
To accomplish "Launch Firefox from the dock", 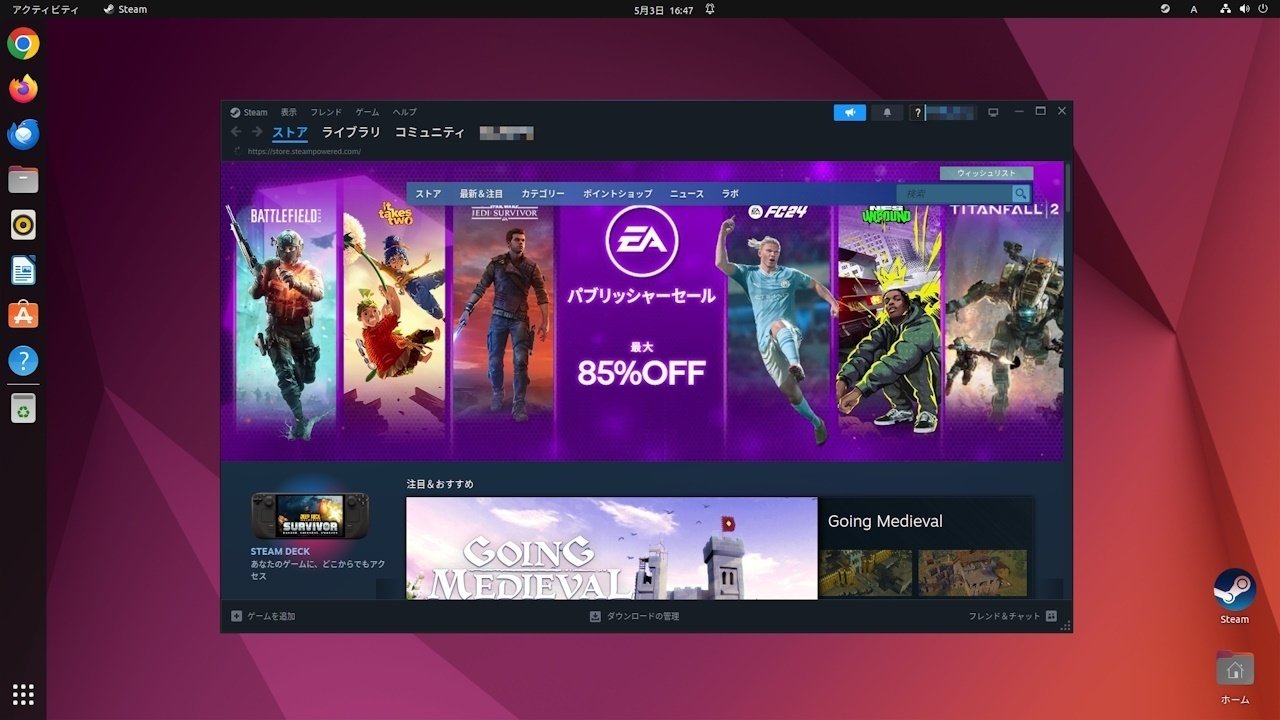I will pyautogui.click(x=23, y=89).
